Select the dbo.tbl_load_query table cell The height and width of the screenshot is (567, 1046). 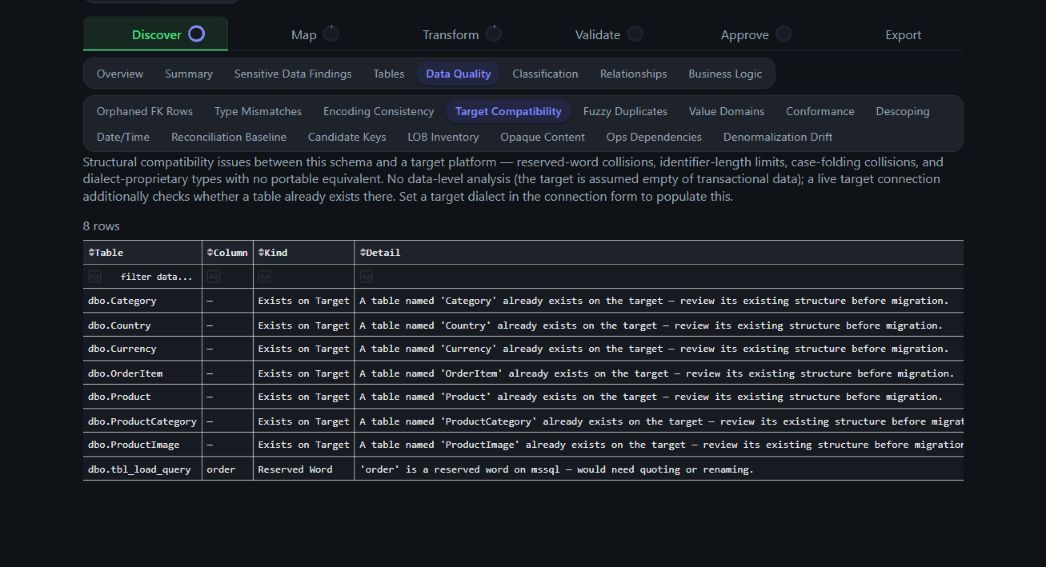pos(142,469)
